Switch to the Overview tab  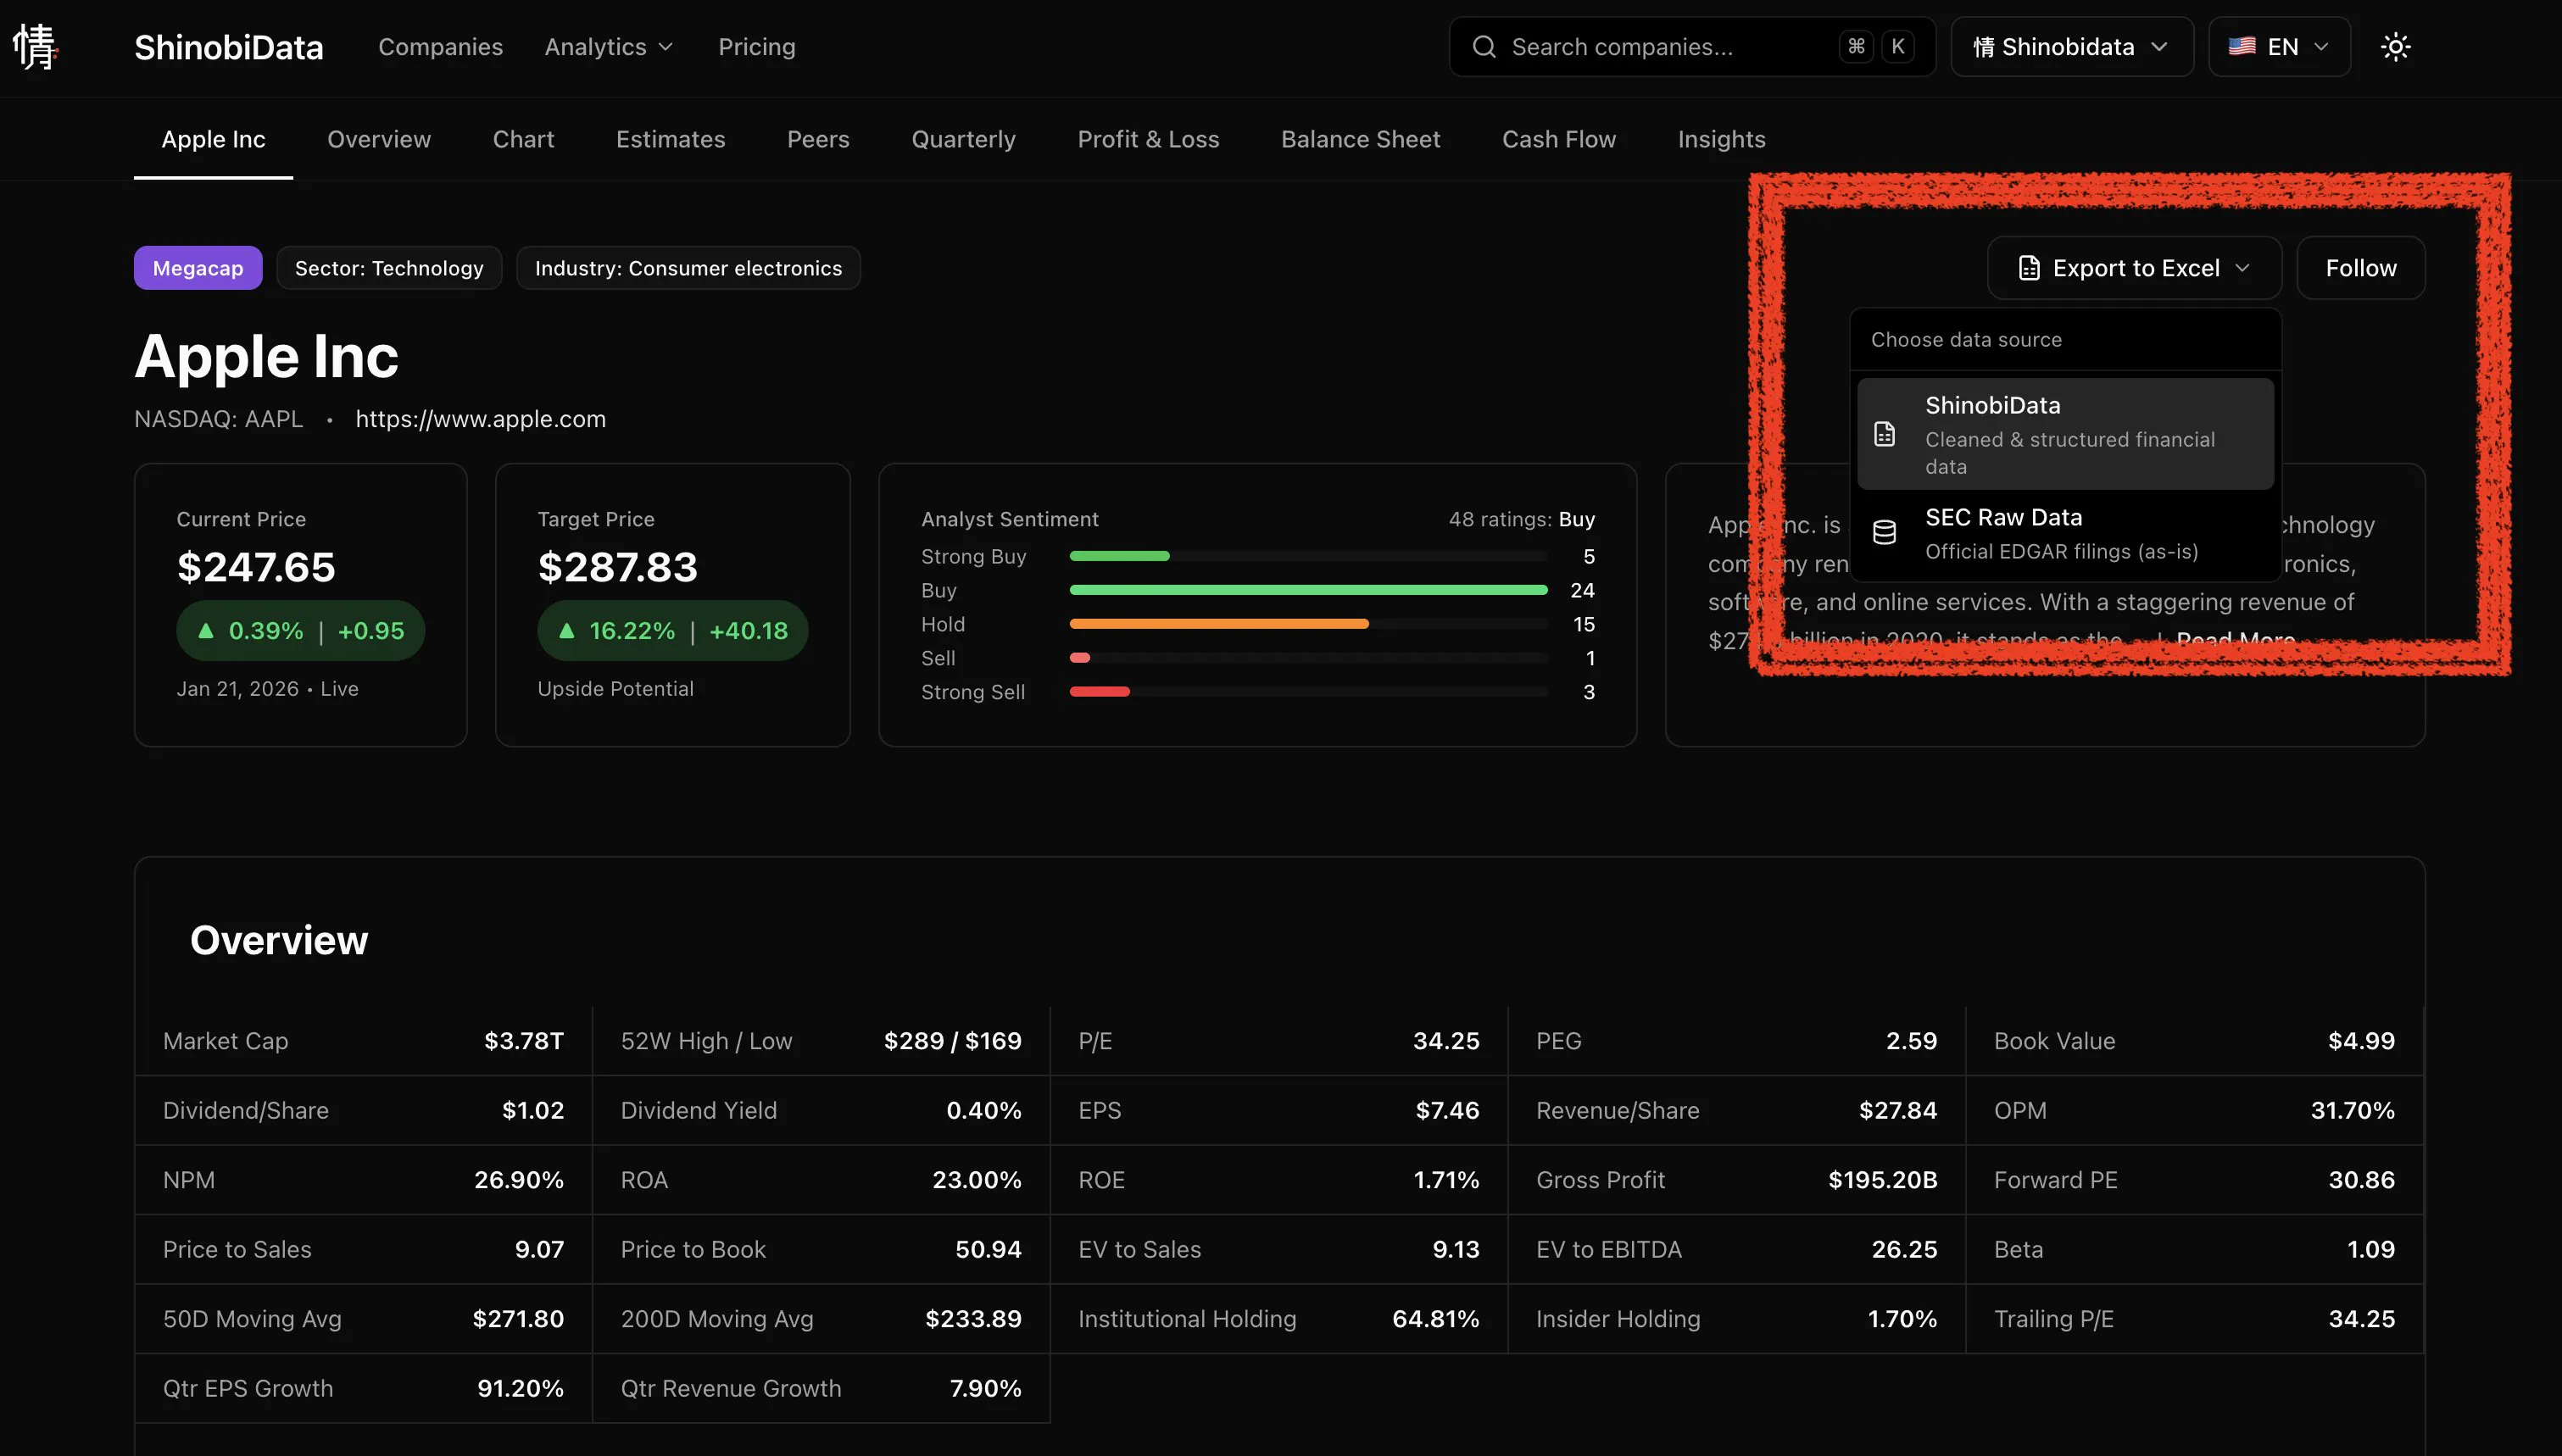(x=379, y=139)
